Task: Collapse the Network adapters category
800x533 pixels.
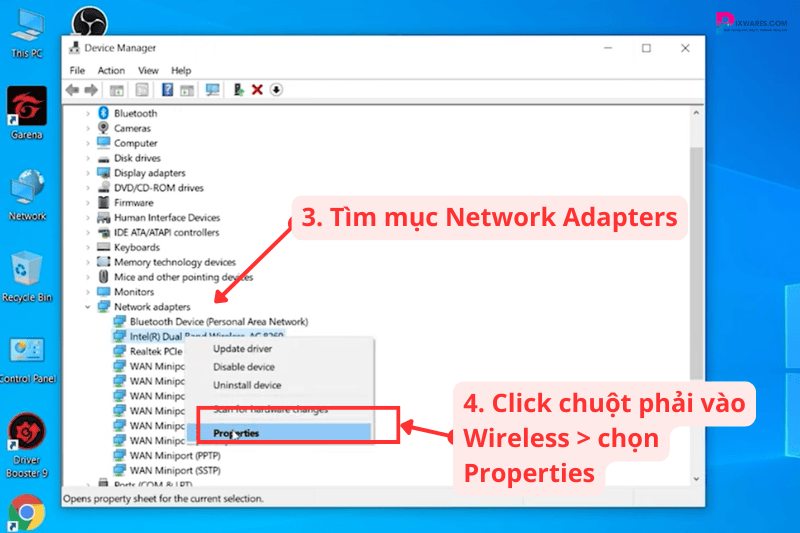Action: tap(88, 307)
